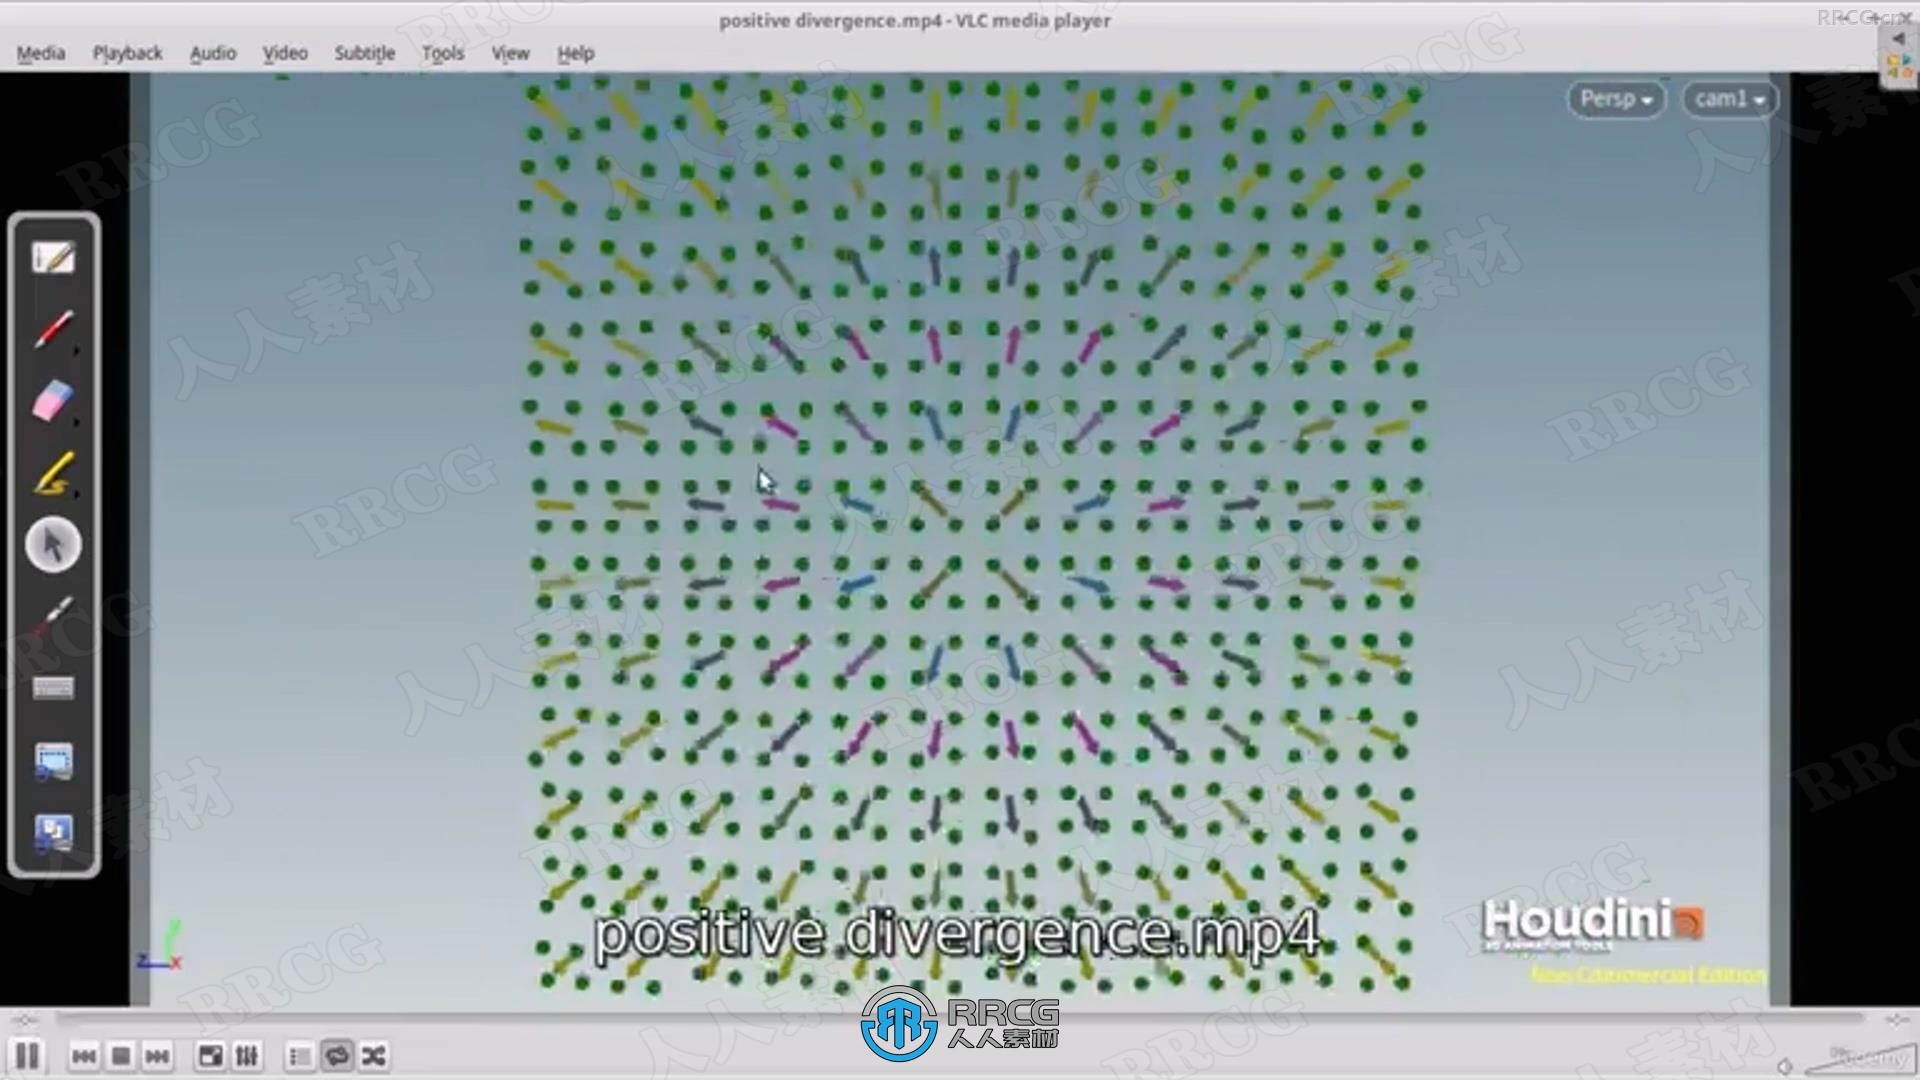Select the pink eraser tool
1920x1080 pixels.
click(x=52, y=400)
